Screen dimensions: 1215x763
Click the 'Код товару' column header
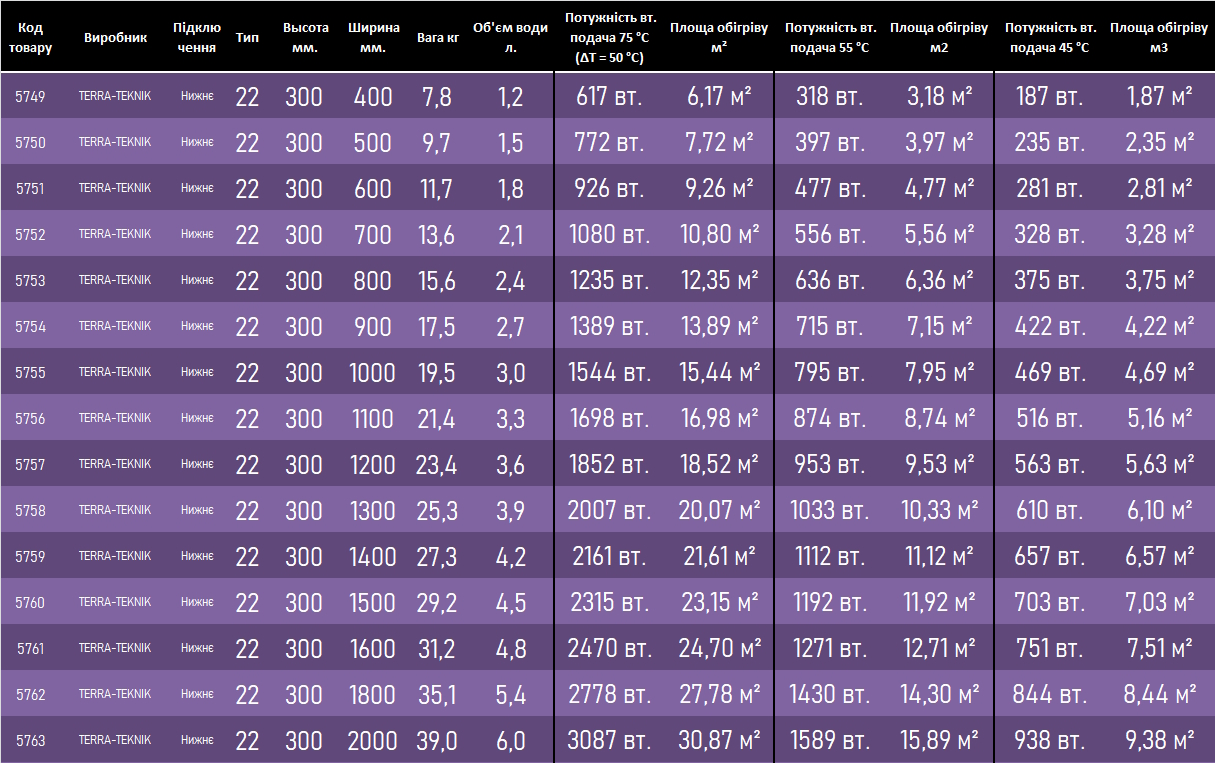(x=30, y=37)
